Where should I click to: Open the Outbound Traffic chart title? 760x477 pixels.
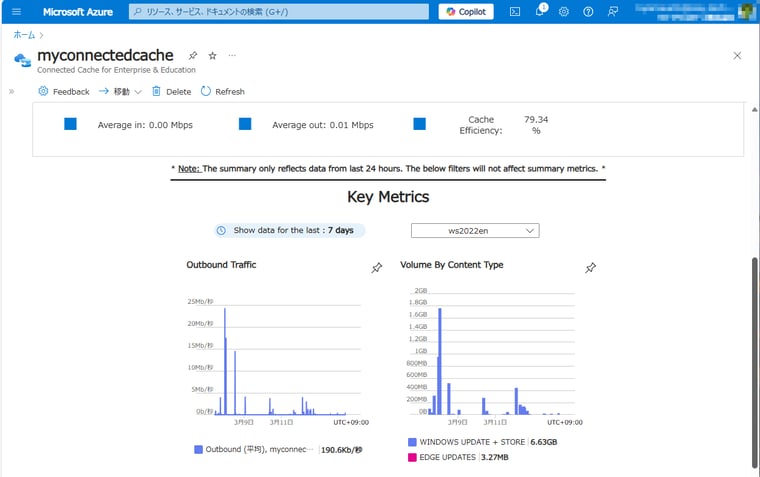(222, 265)
